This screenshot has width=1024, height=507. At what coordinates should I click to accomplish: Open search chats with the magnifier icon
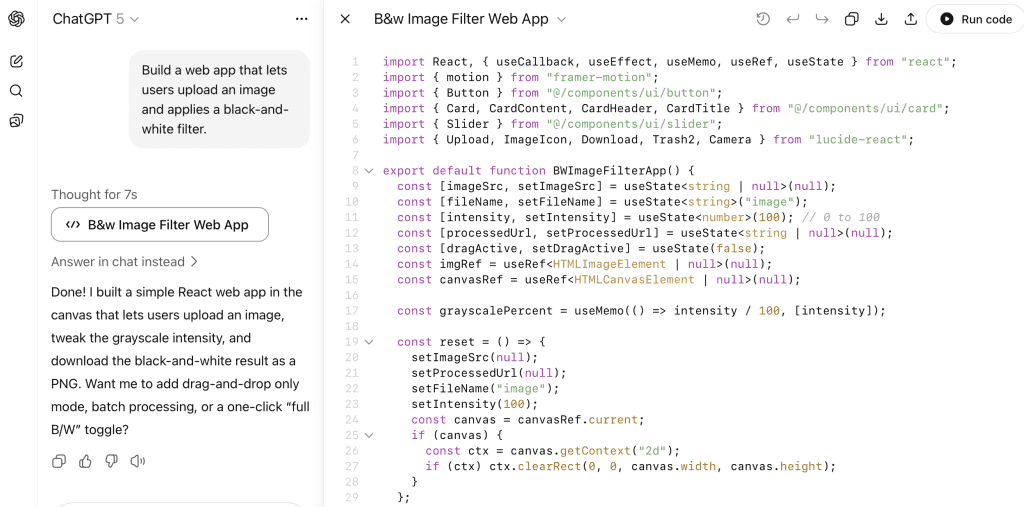pyautogui.click(x=17, y=91)
